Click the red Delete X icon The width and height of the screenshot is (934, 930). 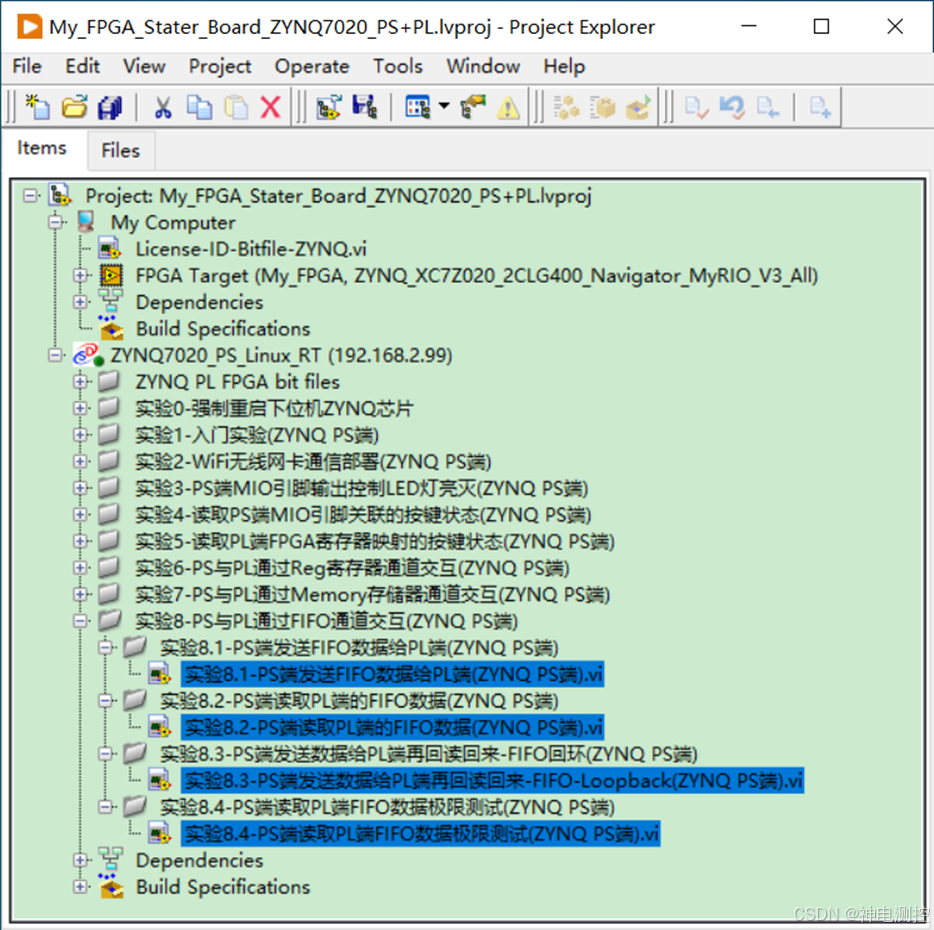pos(270,108)
